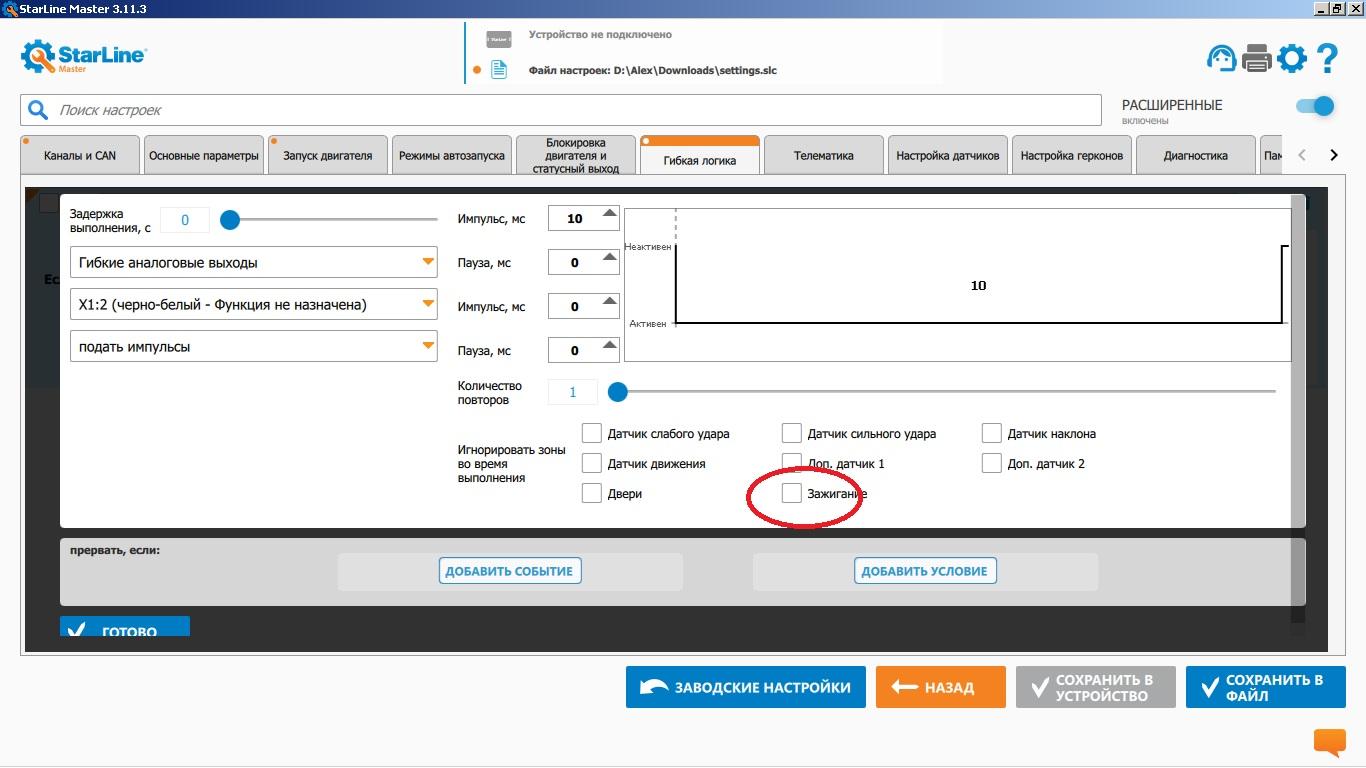1366x768 pixels.
Task: Increase second Пауза, мс value arrow
Action: point(609,345)
